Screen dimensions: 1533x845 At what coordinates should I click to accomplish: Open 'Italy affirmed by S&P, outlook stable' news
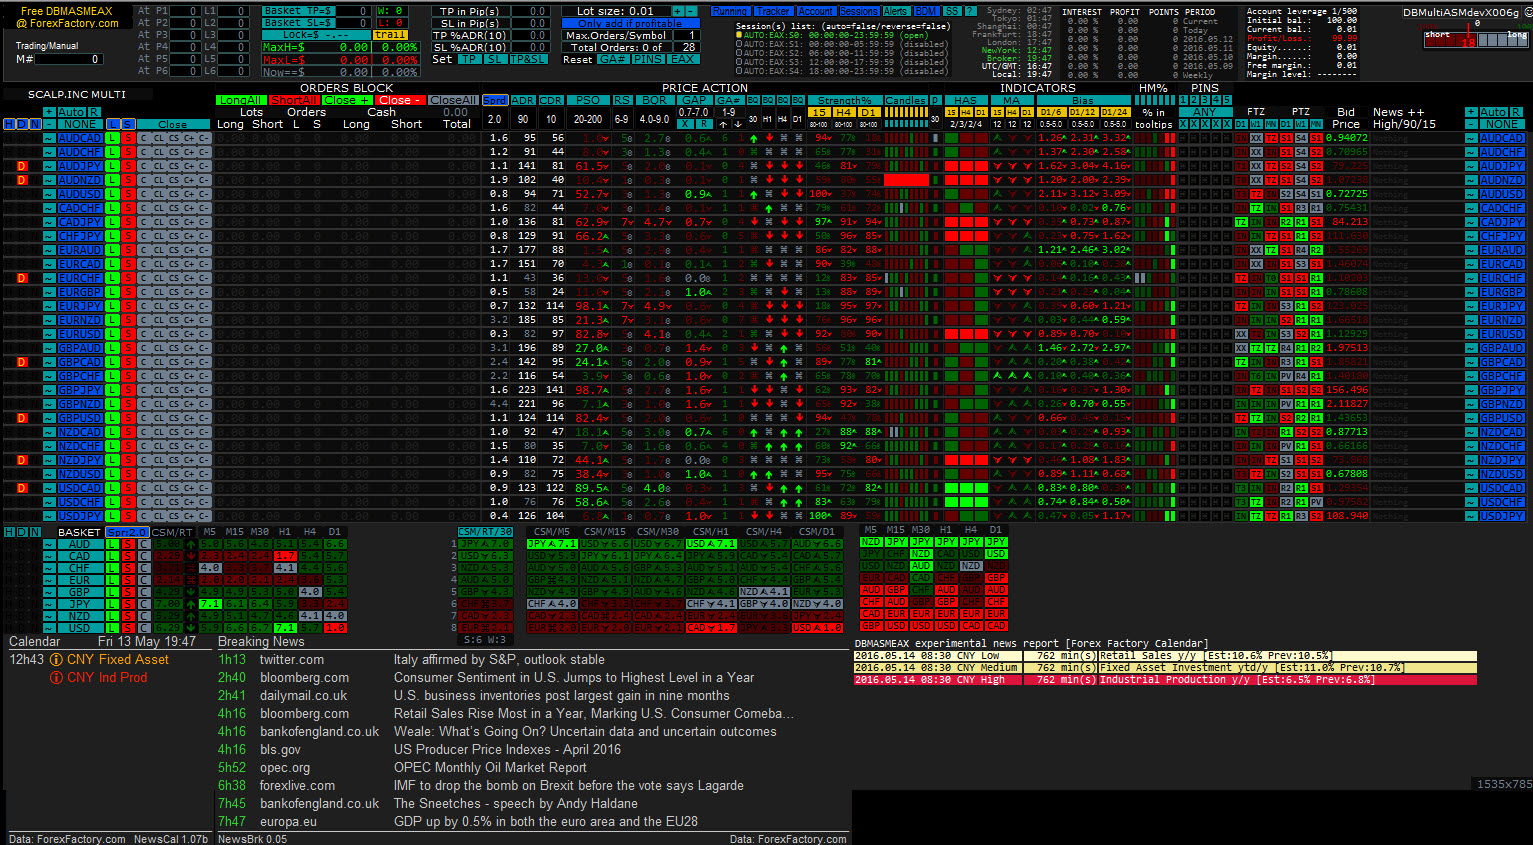[499, 660]
